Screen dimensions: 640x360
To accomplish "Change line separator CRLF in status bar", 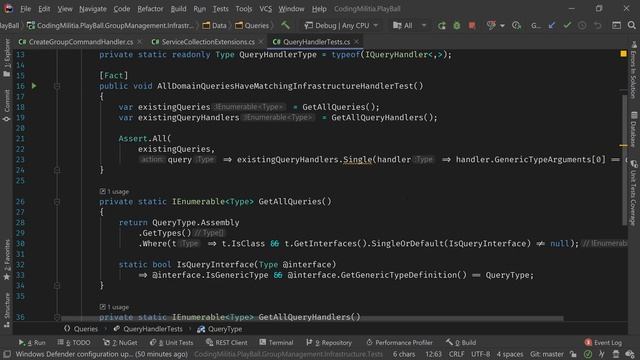I will [456, 354].
